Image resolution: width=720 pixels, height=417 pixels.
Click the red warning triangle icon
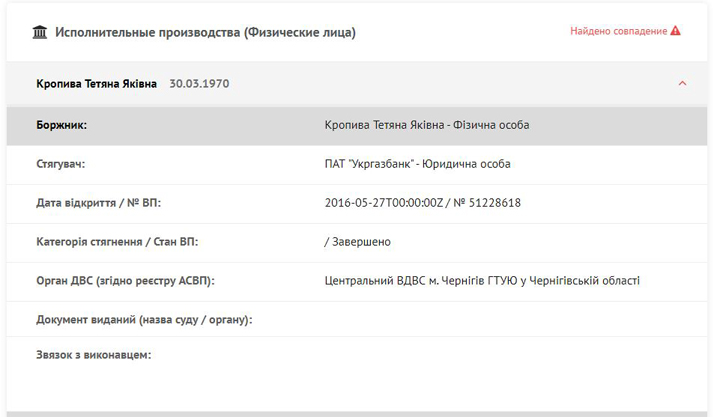click(x=676, y=31)
